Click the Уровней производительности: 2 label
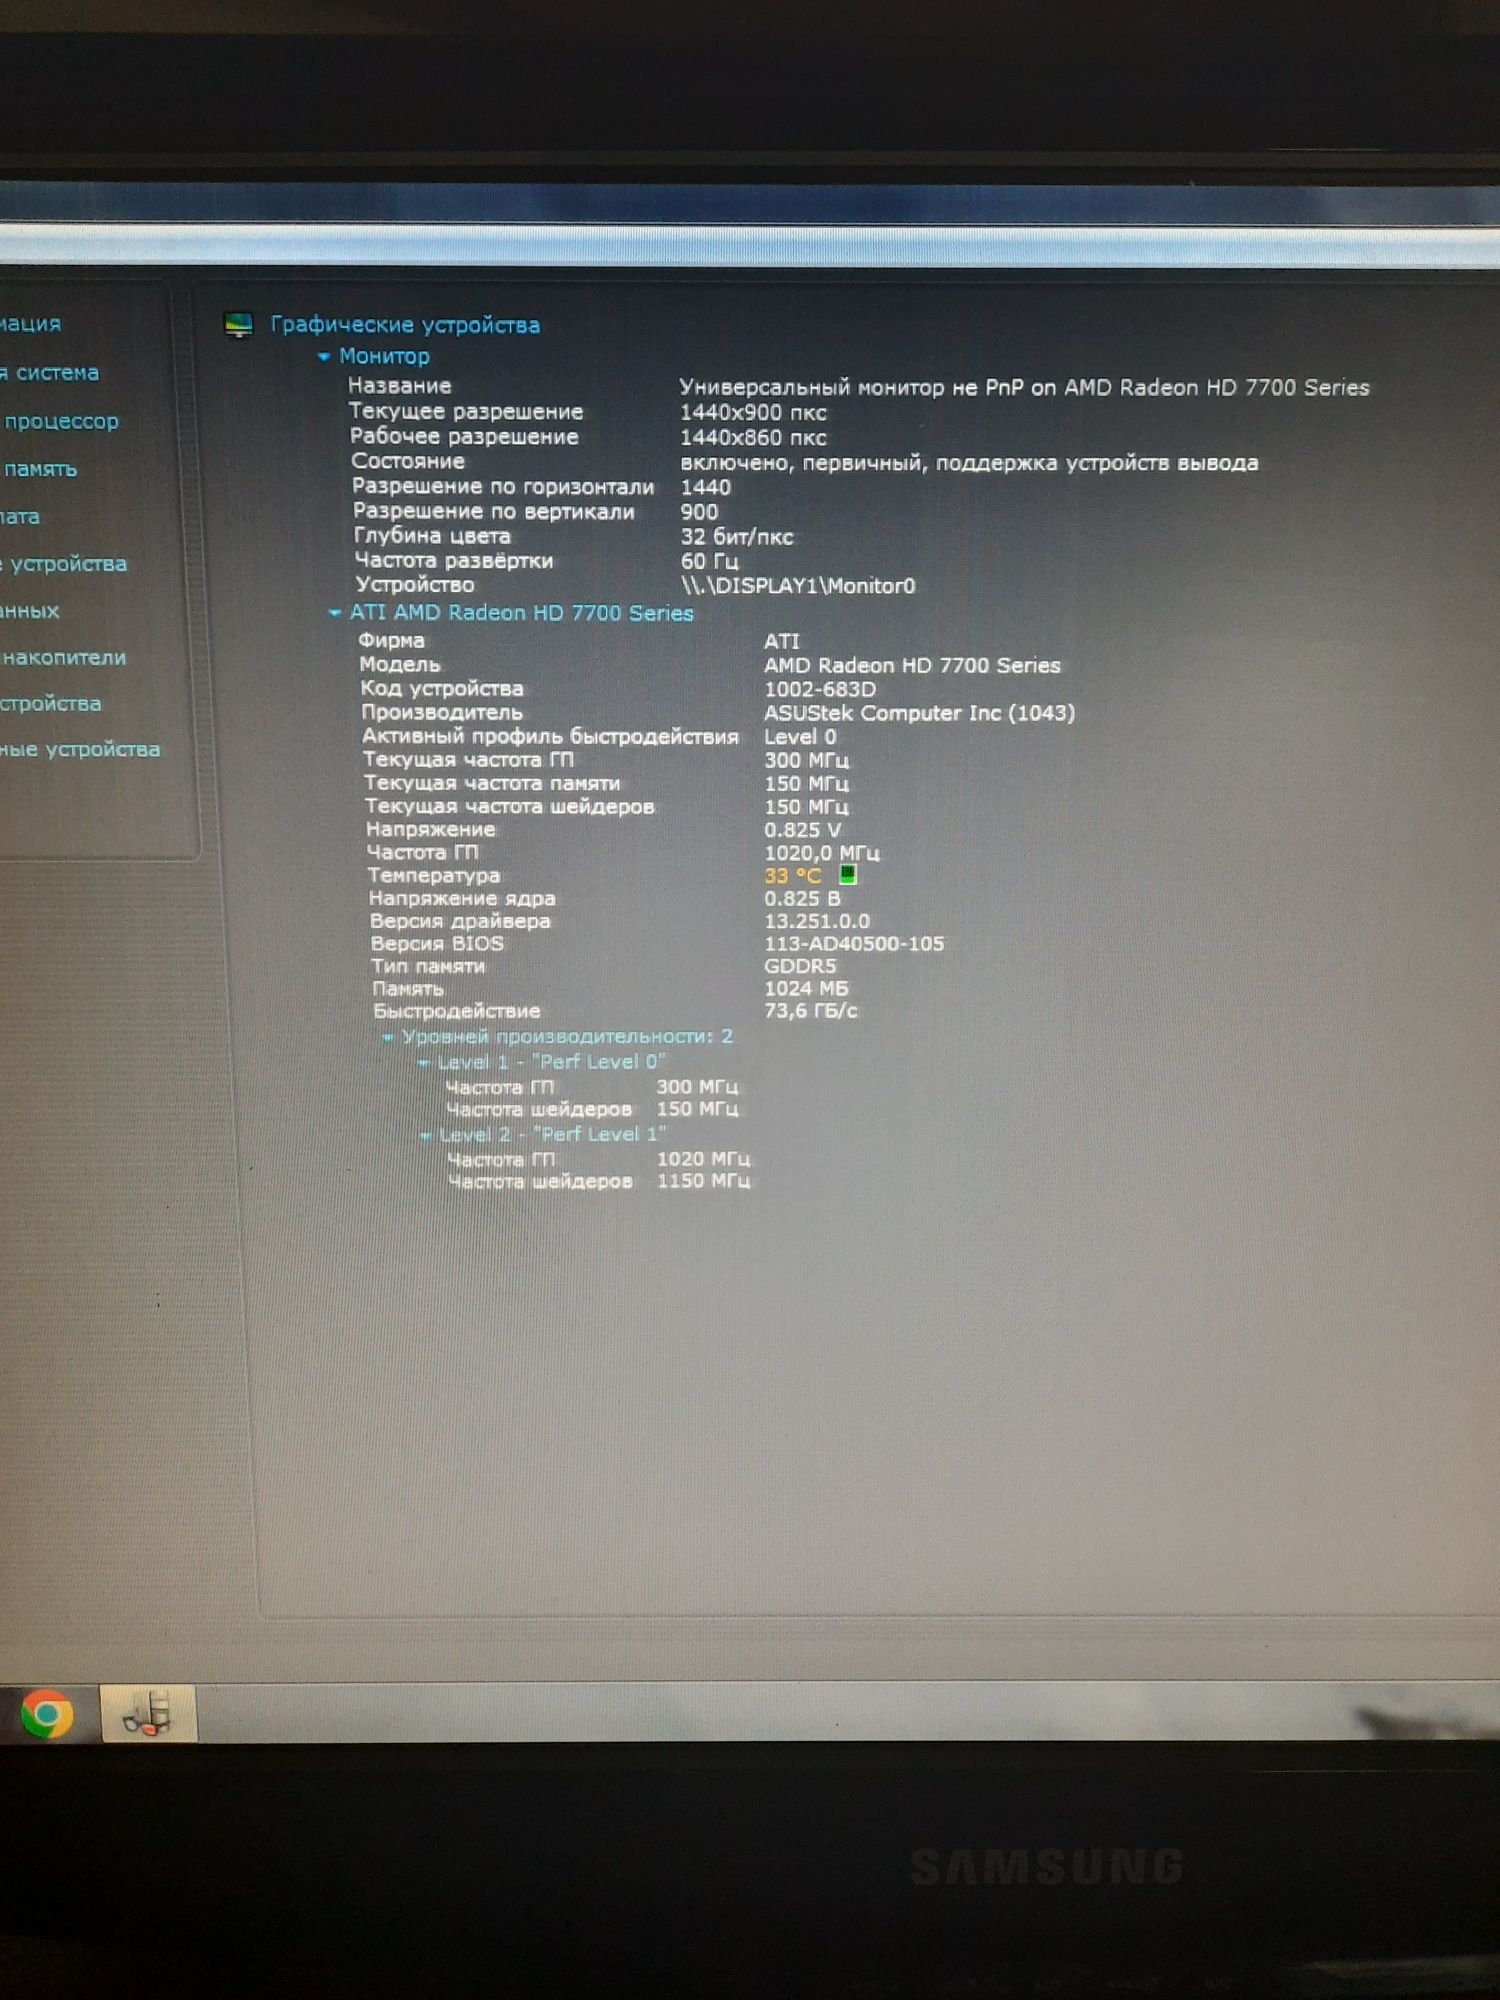This screenshot has height=2000, width=1500. [x=567, y=1037]
